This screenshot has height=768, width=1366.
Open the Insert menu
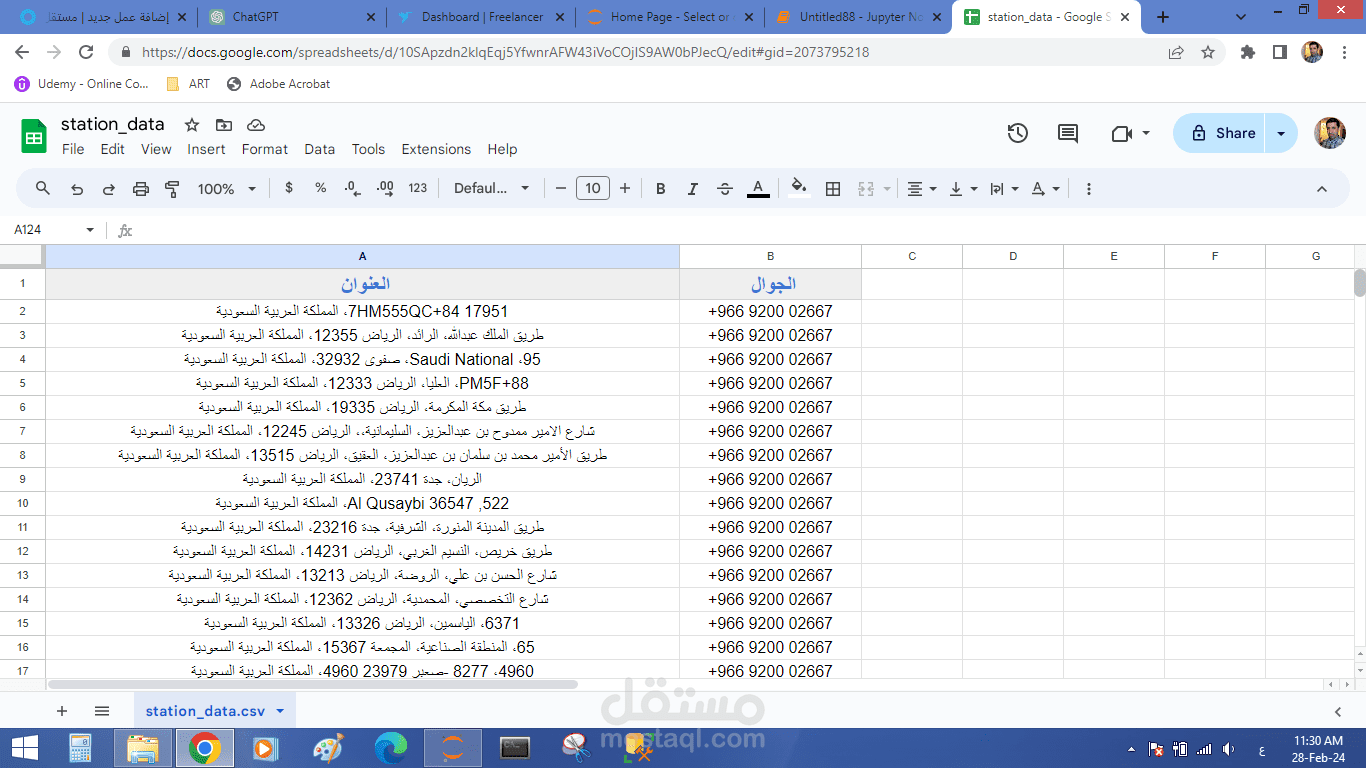pyautogui.click(x=206, y=149)
